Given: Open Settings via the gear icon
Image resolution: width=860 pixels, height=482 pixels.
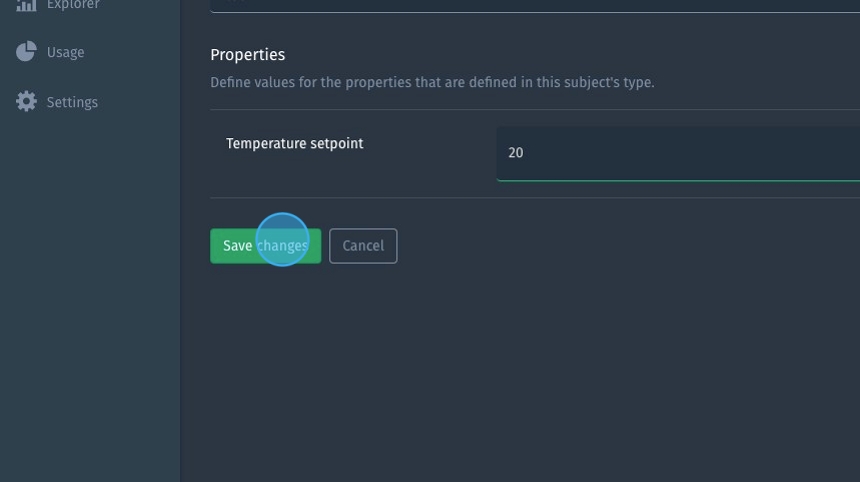Looking at the screenshot, I should [26, 102].
